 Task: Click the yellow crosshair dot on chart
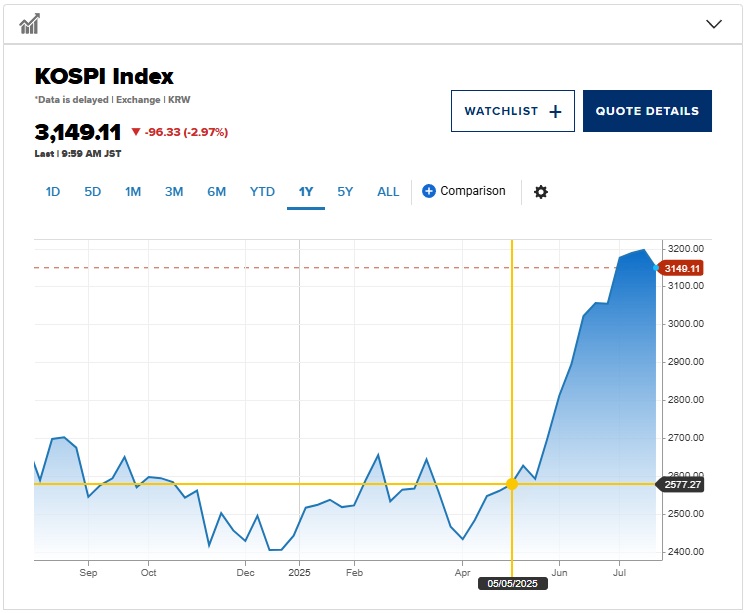(x=512, y=484)
